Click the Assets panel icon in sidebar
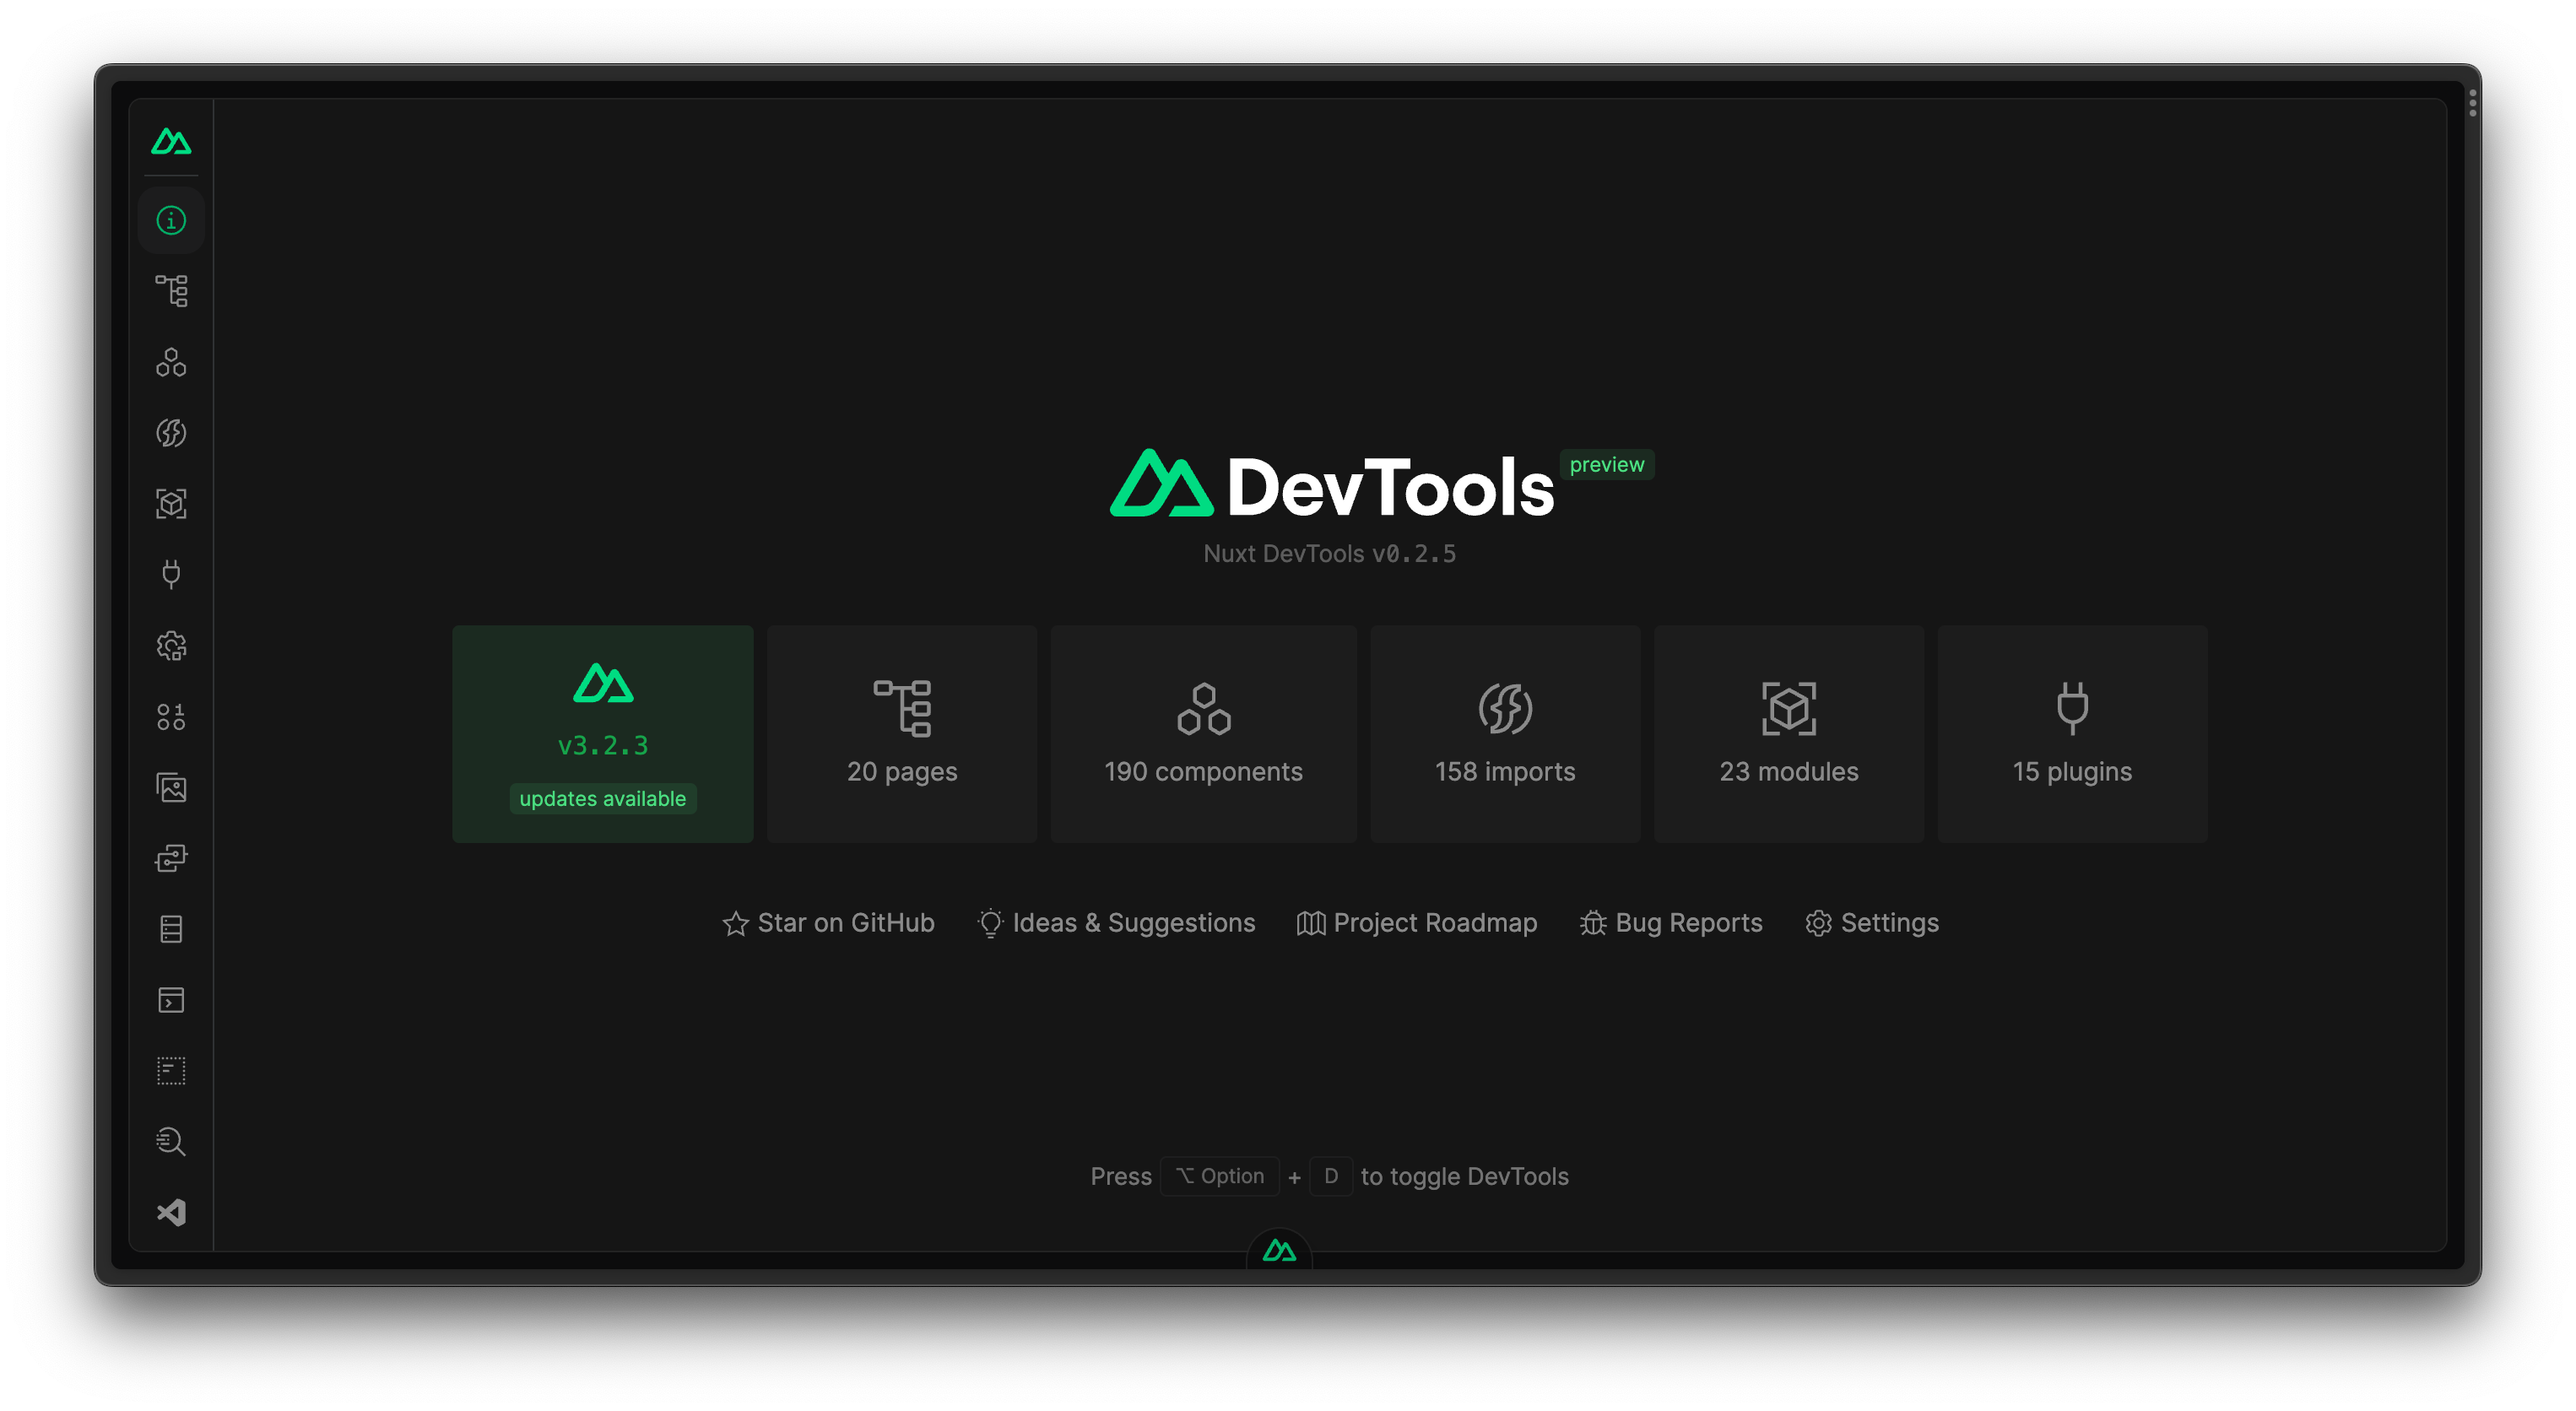2576x1411 pixels. (x=170, y=787)
